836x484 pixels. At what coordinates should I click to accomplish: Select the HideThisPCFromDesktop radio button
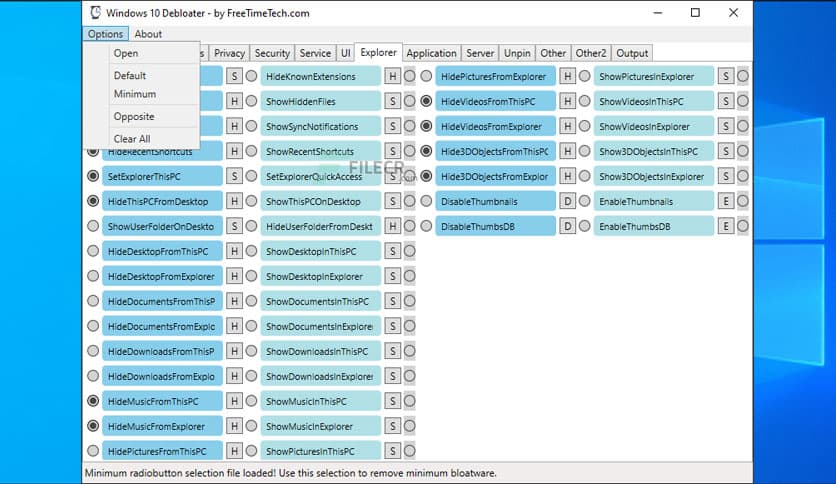93,201
